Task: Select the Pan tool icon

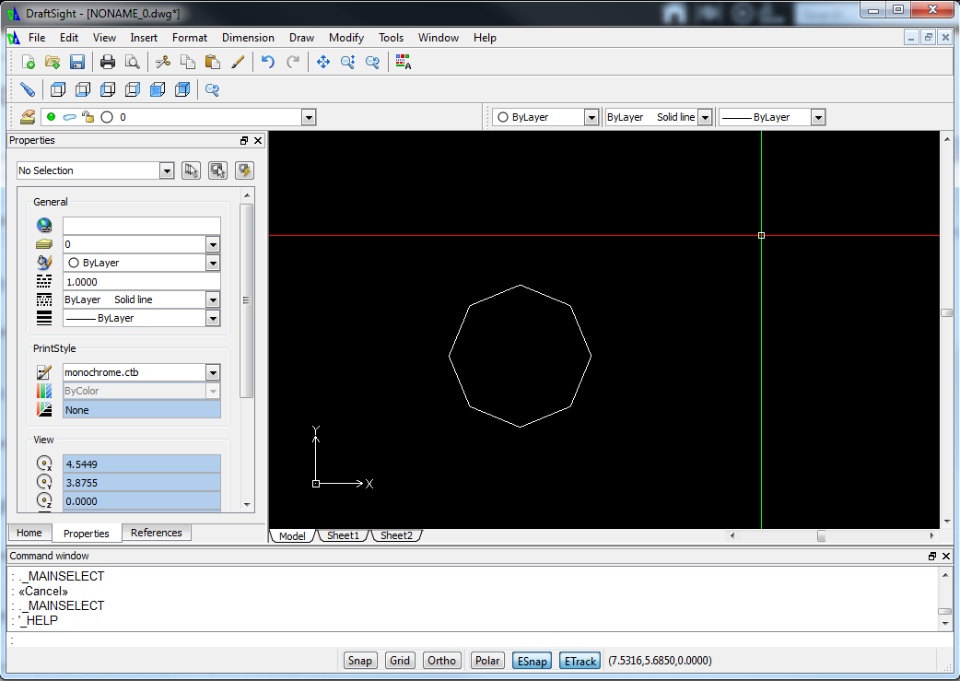Action: click(x=323, y=62)
